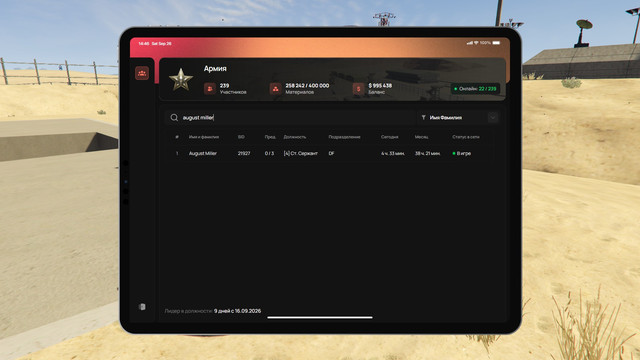
Task: Open the faction members sidebar icon
Action: coord(142,73)
